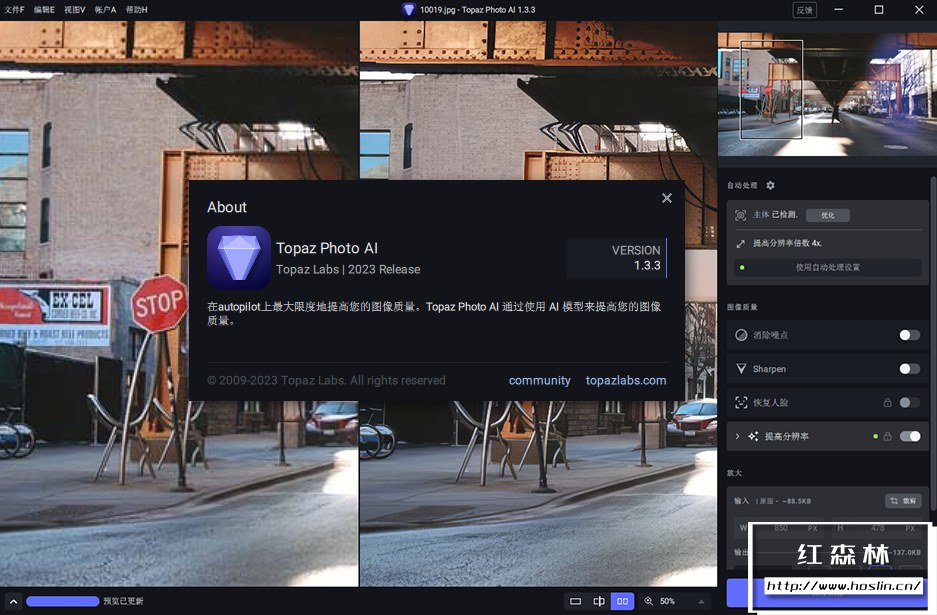Toggle the 恢复人脸 face recovery switch
The width and height of the screenshot is (937, 615).
click(x=910, y=403)
